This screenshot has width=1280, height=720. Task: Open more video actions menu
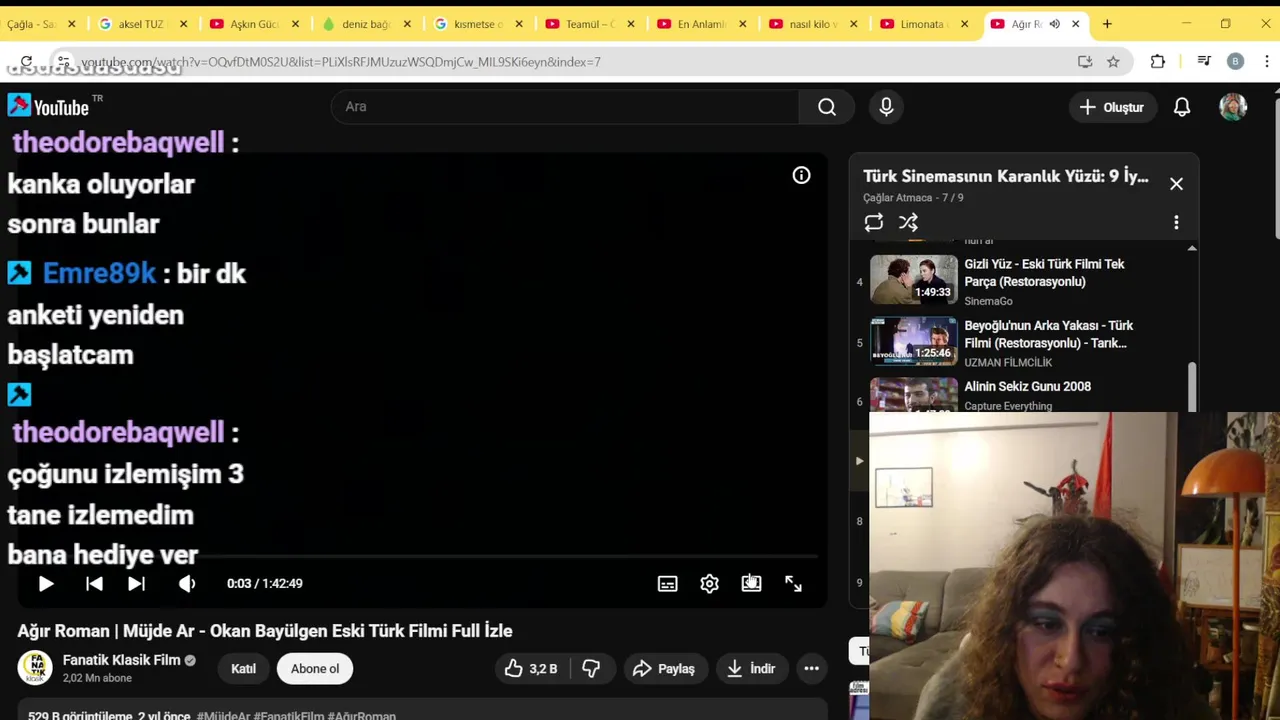pyautogui.click(x=812, y=669)
